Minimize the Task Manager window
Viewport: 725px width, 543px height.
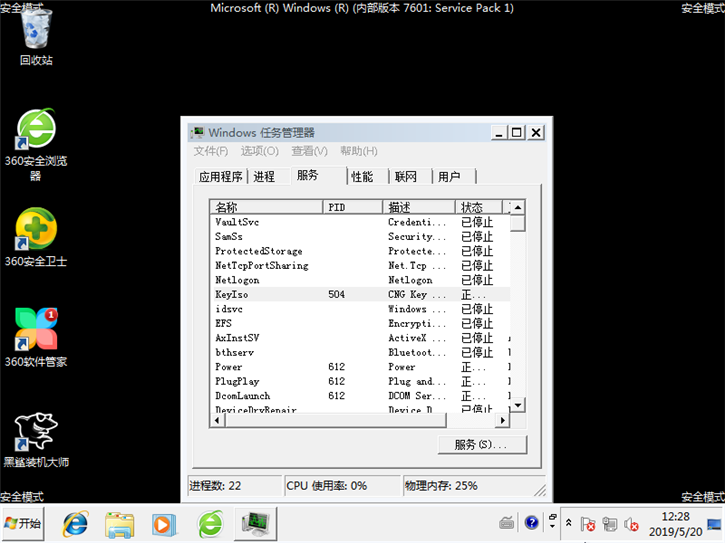coord(499,133)
